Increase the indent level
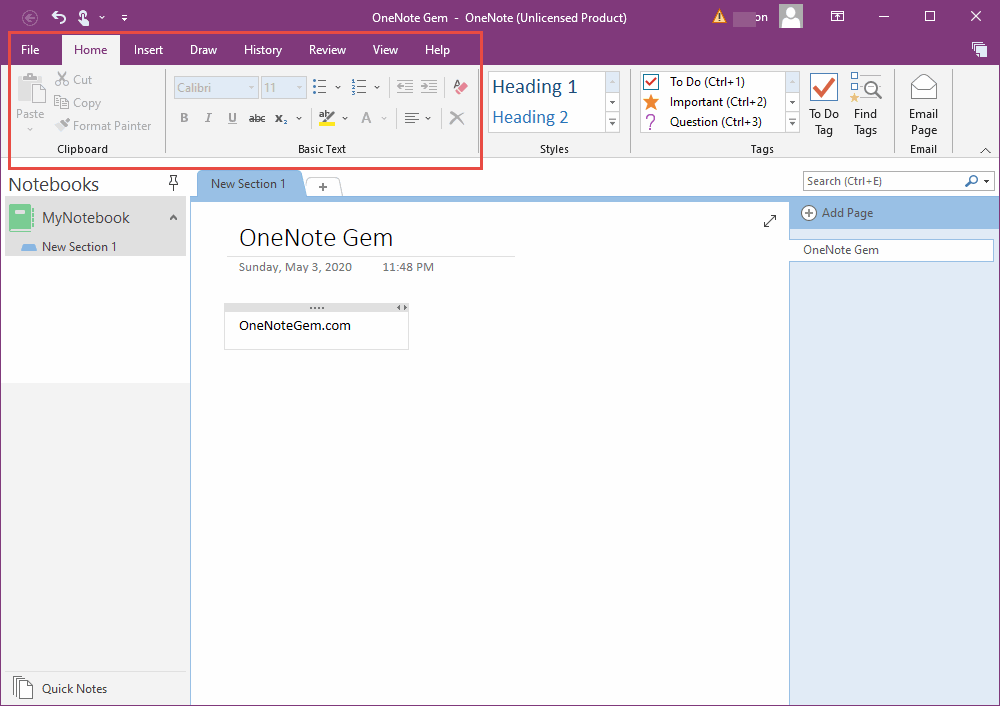Screen dimensions: 1000x706 429,87
